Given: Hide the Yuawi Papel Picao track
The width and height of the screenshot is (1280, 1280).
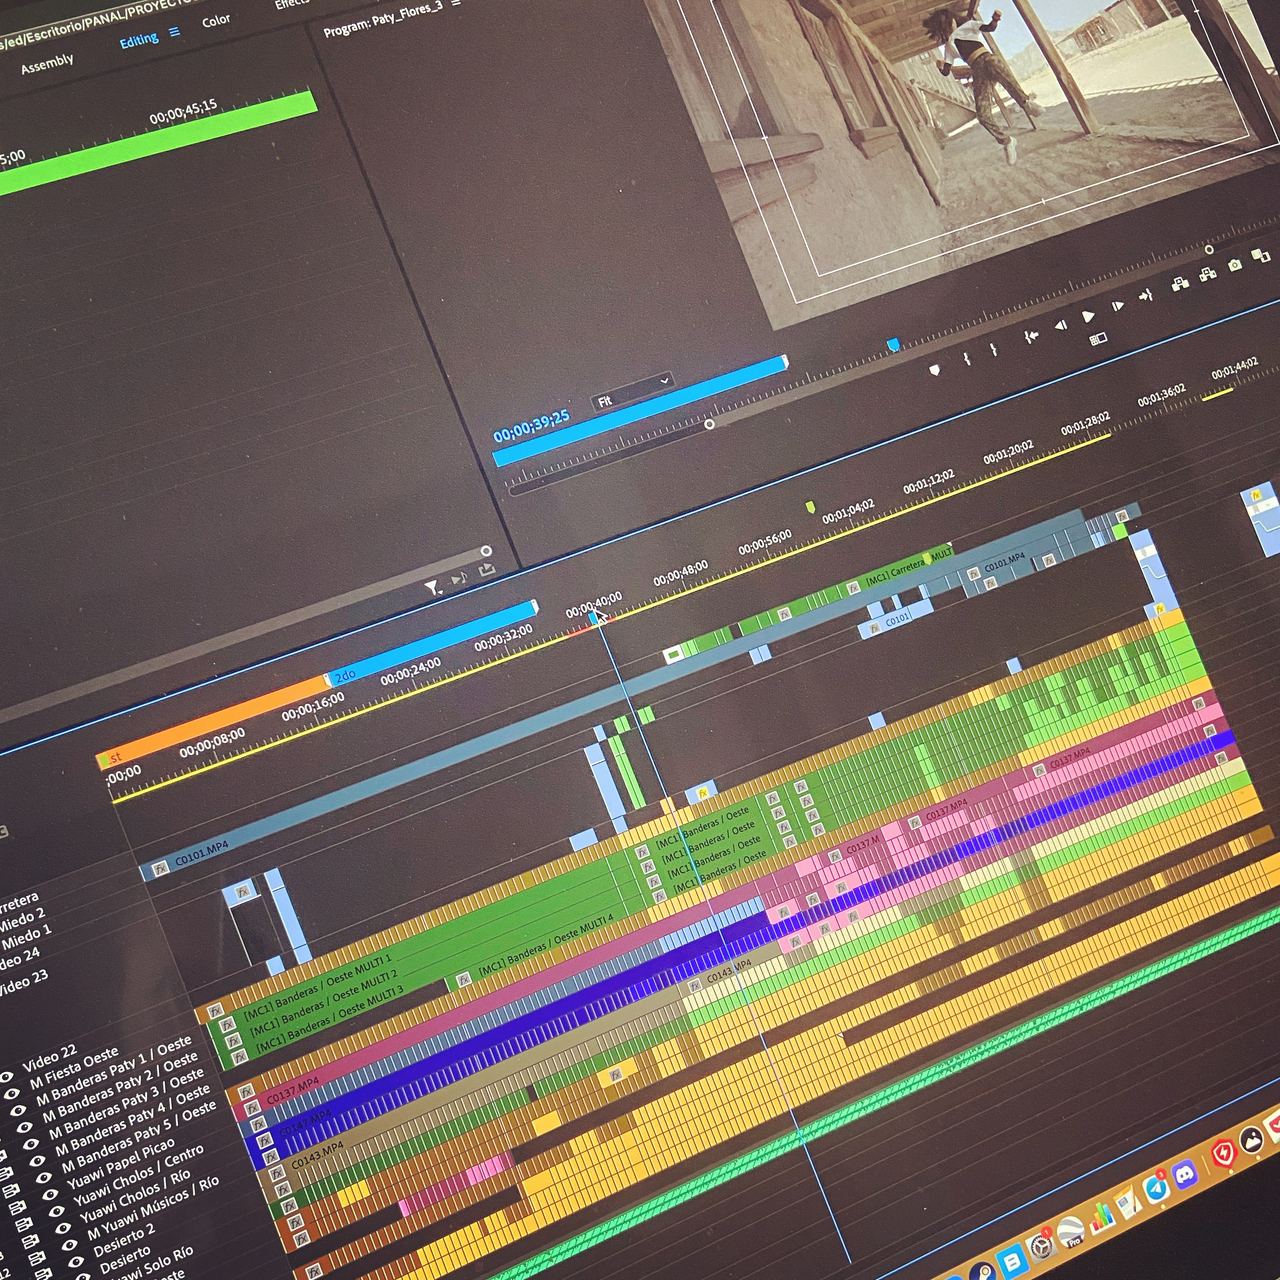Looking at the screenshot, I should [x=51, y=1195].
